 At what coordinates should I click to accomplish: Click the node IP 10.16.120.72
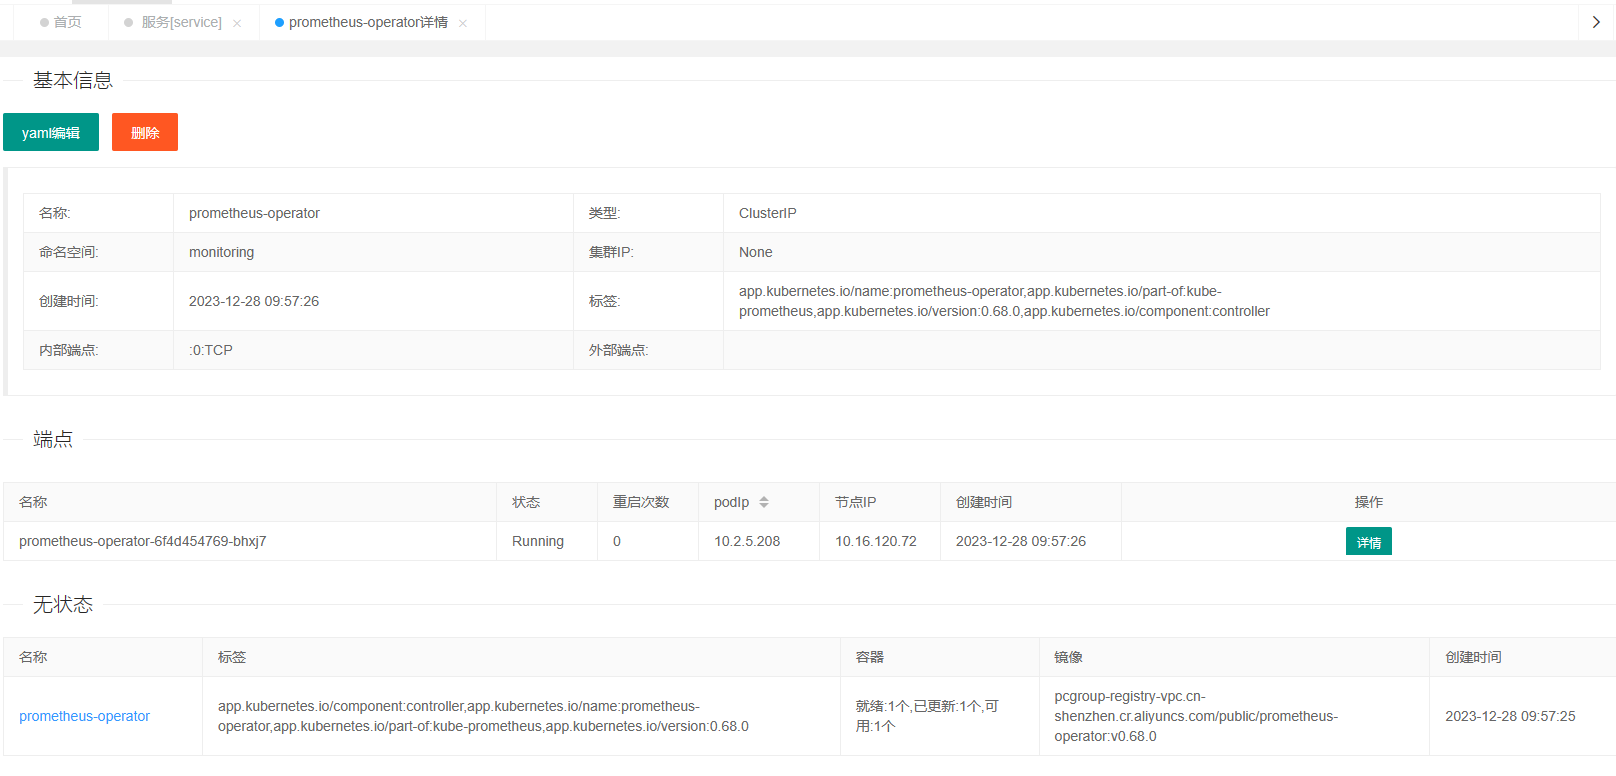point(876,541)
